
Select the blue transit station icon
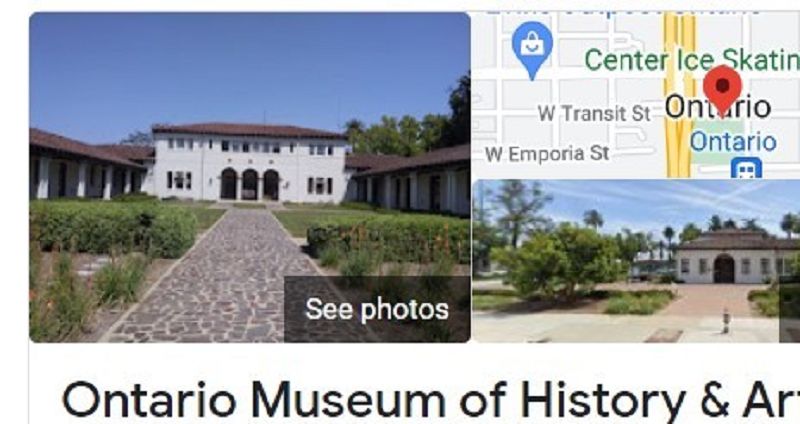point(746,168)
